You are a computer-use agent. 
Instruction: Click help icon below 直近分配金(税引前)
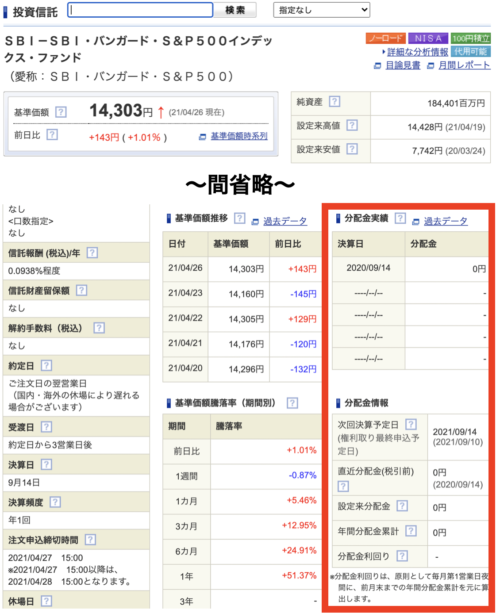click(343, 486)
